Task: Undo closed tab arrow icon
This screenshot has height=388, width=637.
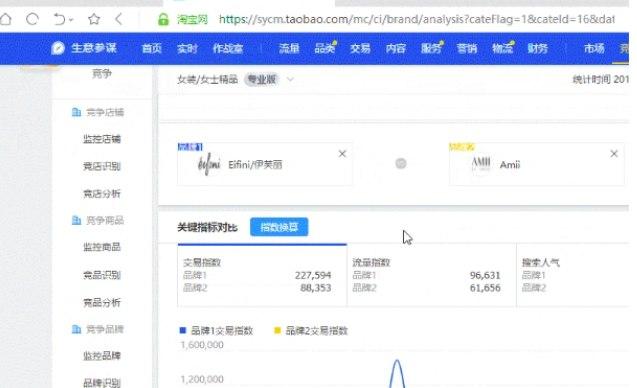Action: pyautogui.click(x=59, y=19)
